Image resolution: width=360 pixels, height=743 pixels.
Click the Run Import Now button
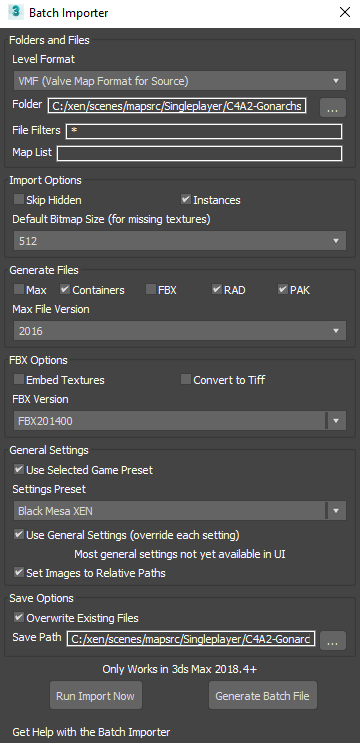point(96,696)
